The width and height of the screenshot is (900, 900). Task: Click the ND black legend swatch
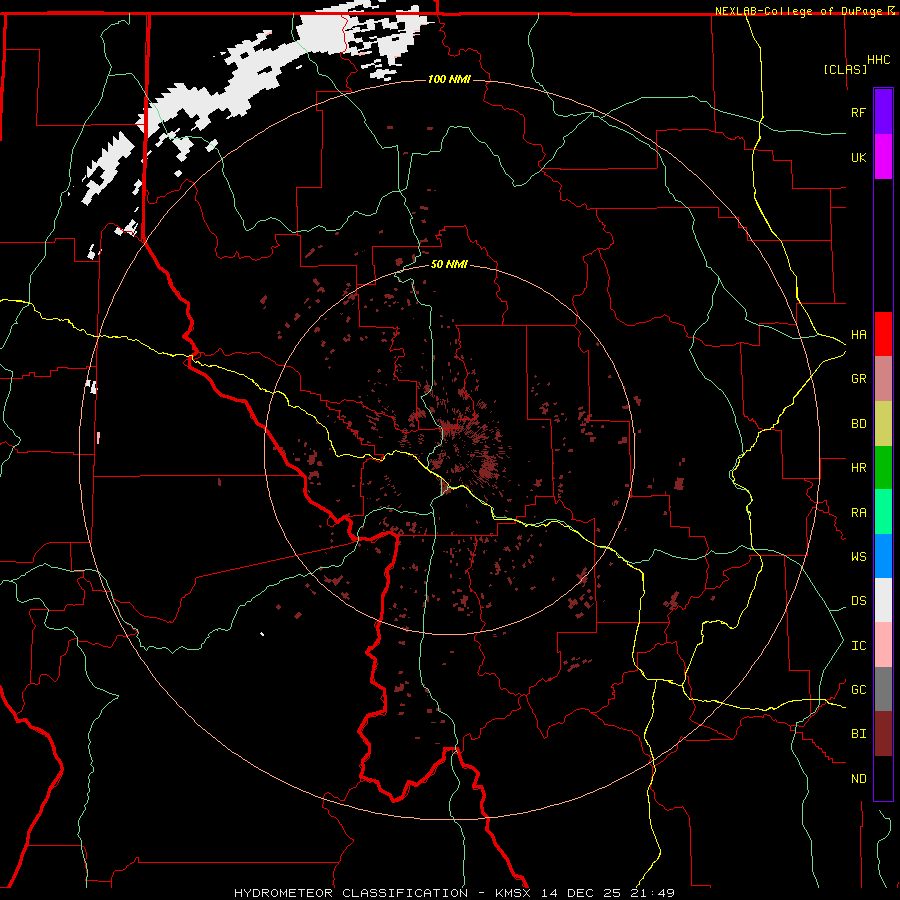click(883, 778)
